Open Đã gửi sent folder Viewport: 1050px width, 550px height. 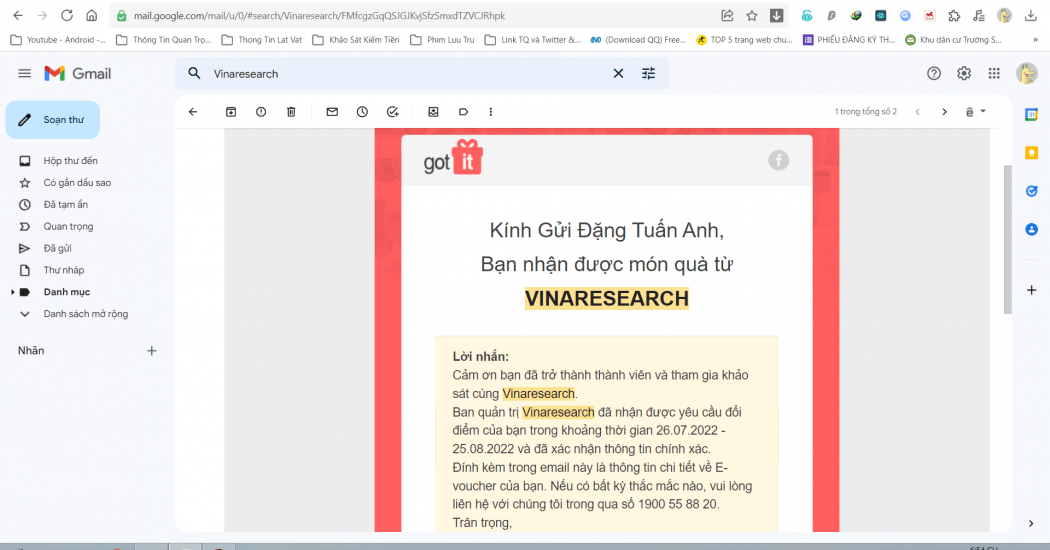tap(58, 248)
